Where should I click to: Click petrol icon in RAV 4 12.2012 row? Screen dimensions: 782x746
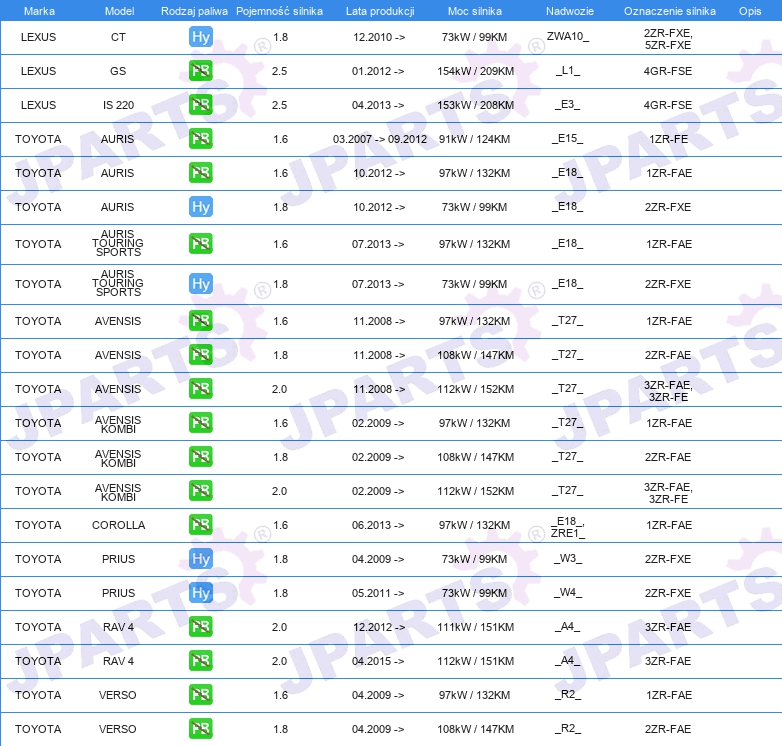pos(201,627)
